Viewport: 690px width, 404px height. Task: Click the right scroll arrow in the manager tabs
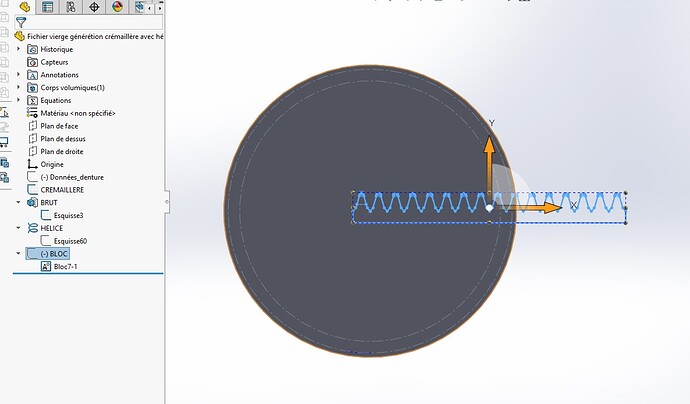click(159, 7)
